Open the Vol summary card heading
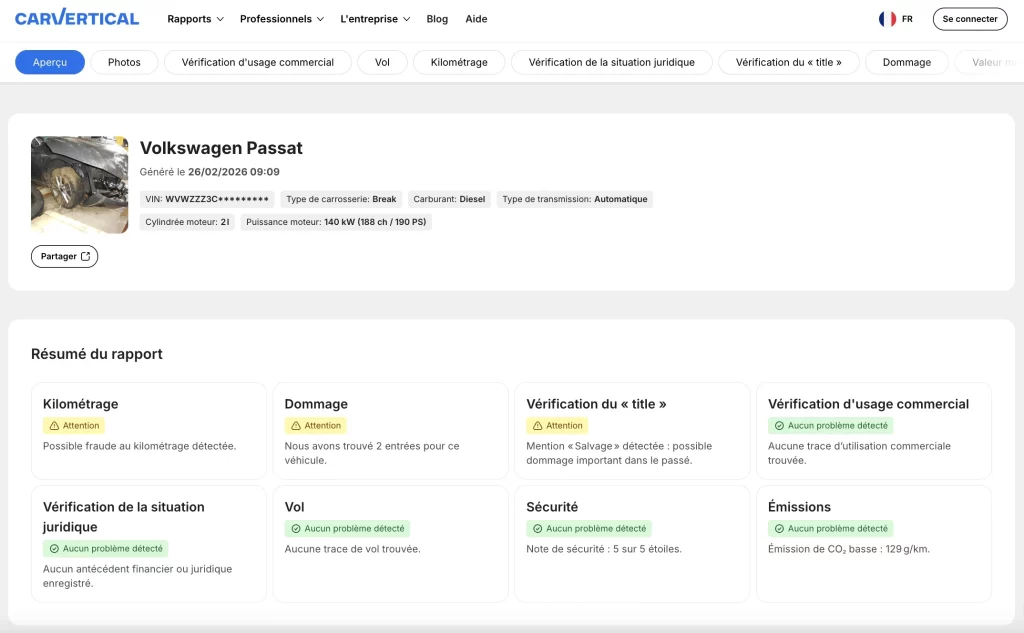 pos(295,507)
